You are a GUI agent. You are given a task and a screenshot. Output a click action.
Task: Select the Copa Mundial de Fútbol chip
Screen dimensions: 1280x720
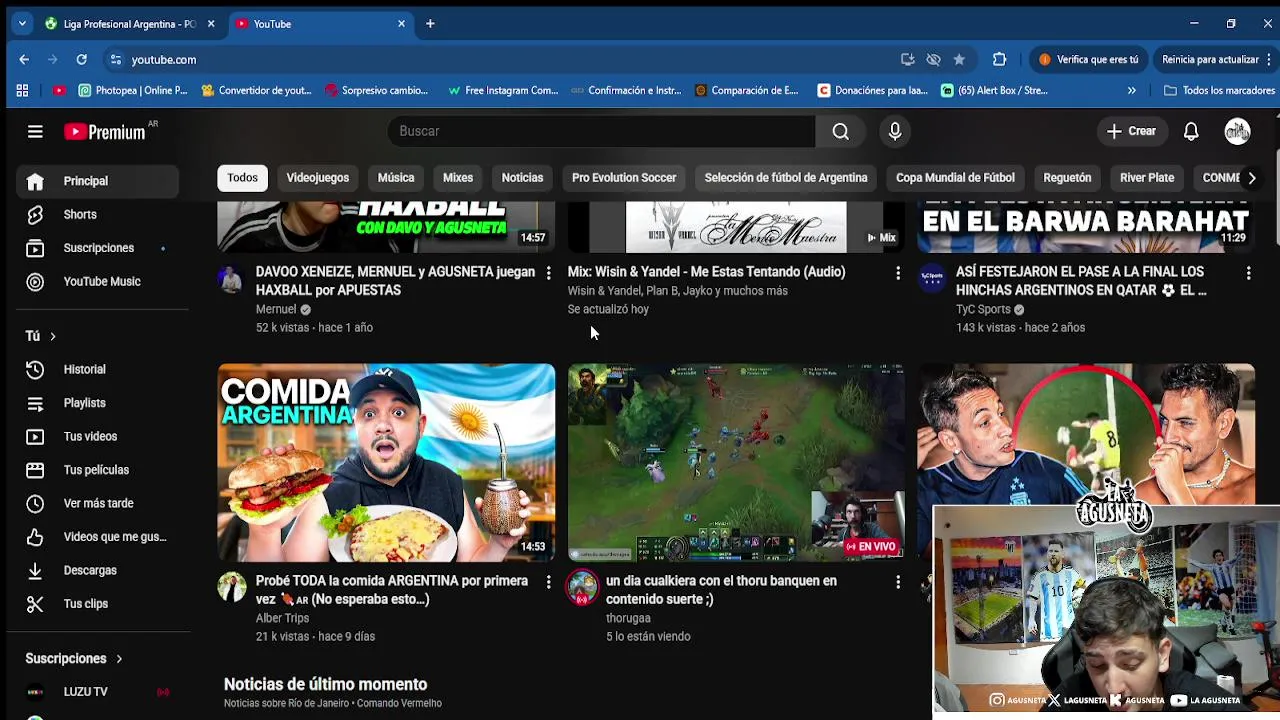point(955,178)
